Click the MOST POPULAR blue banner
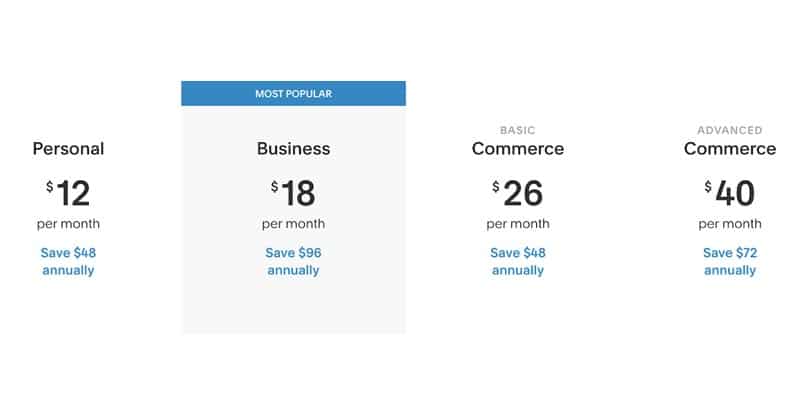800x400 pixels. [x=293, y=93]
